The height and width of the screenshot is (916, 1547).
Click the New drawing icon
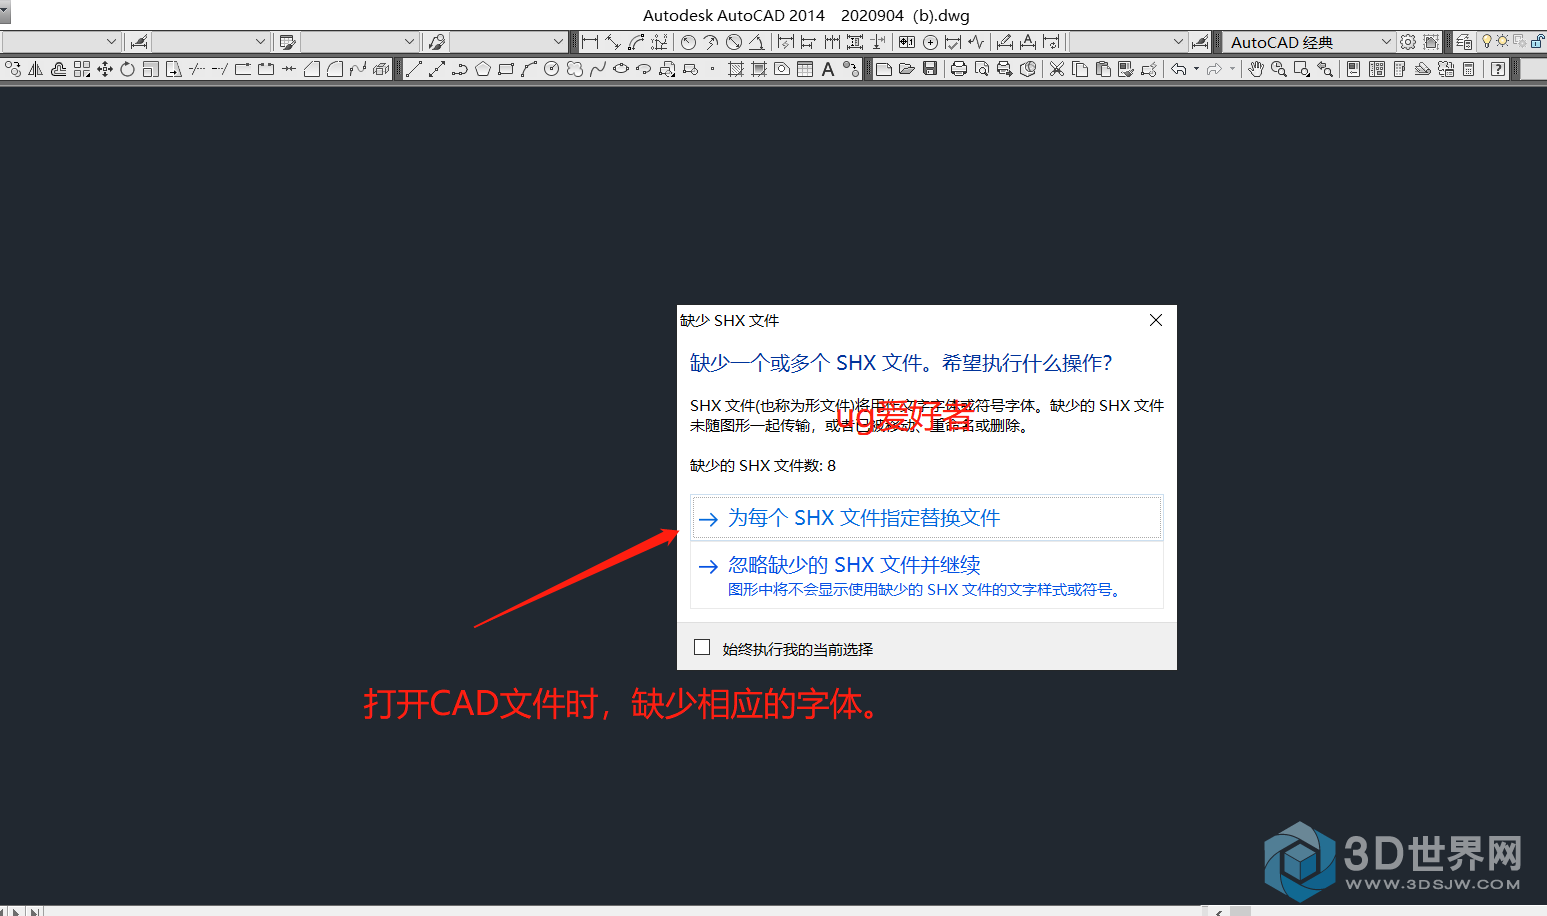coord(884,69)
